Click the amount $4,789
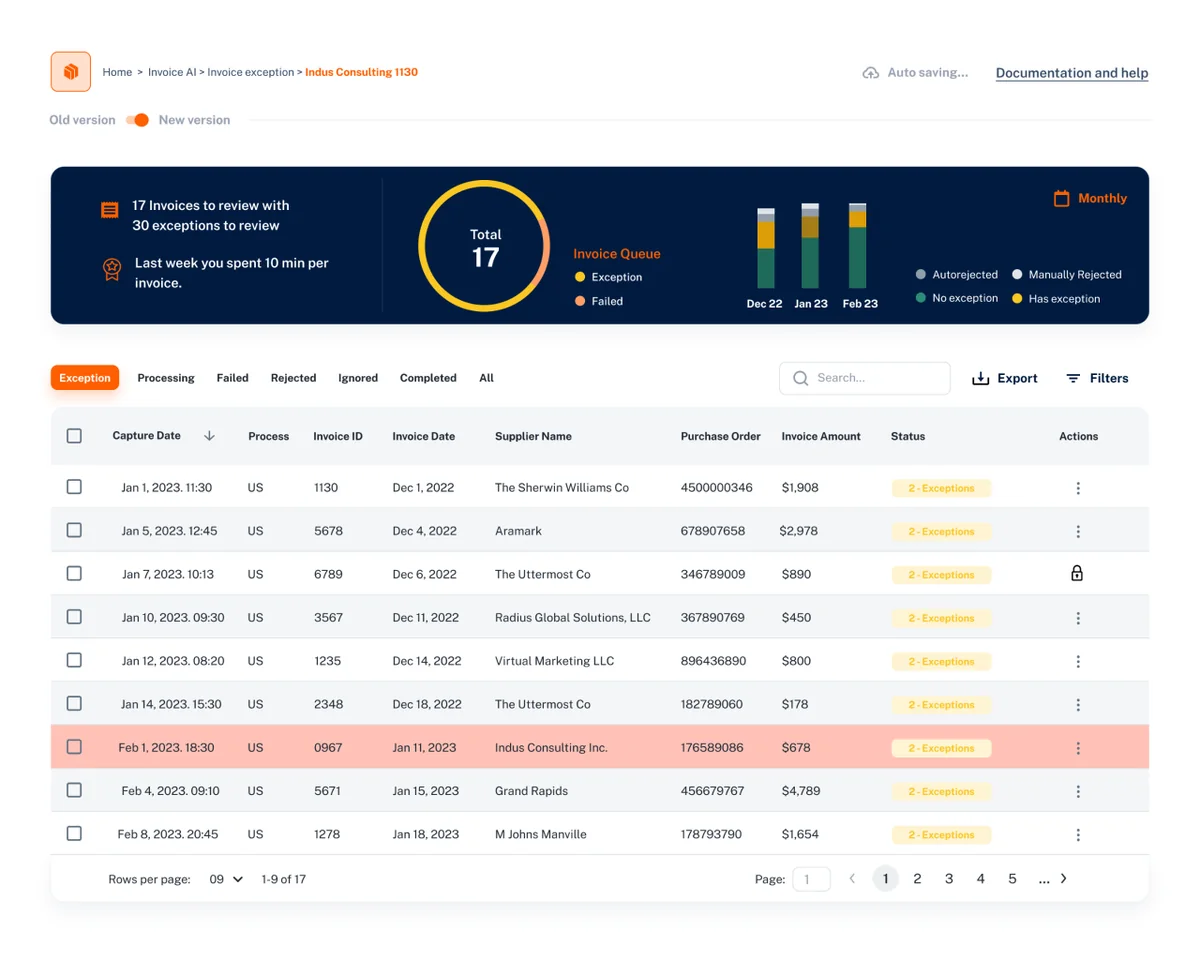The height and width of the screenshot is (975, 1200). click(800, 791)
